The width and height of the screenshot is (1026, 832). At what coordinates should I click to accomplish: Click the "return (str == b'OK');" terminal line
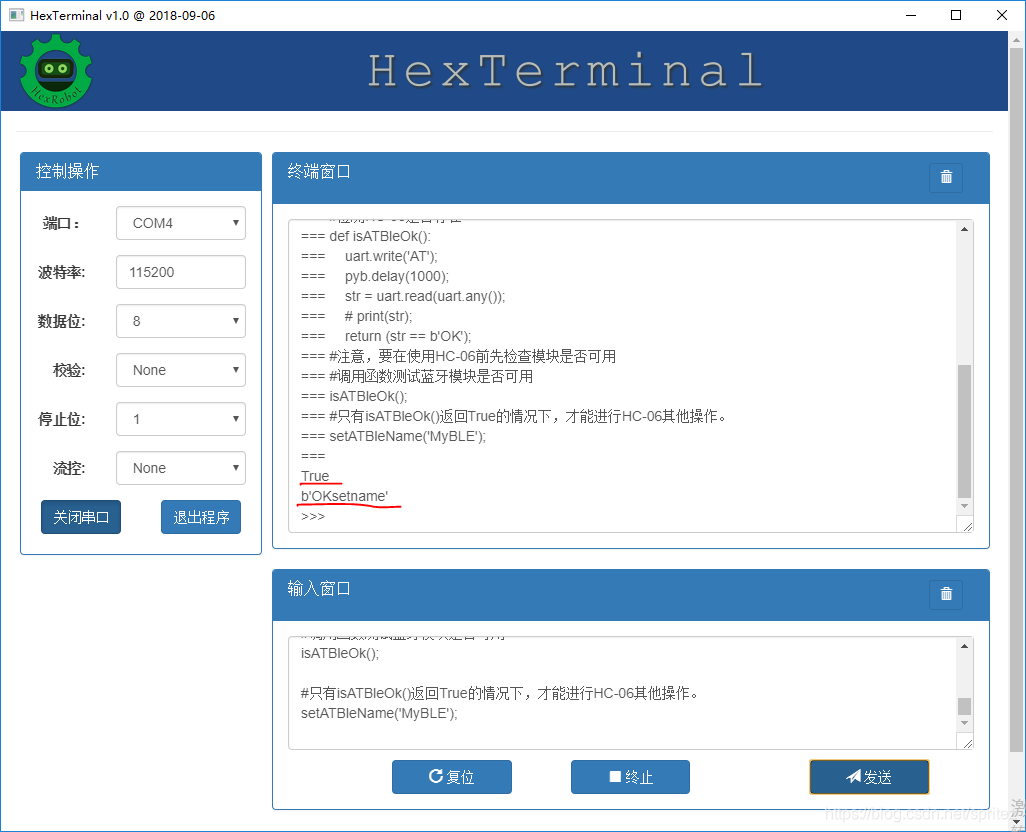pyautogui.click(x=408, y=337)
